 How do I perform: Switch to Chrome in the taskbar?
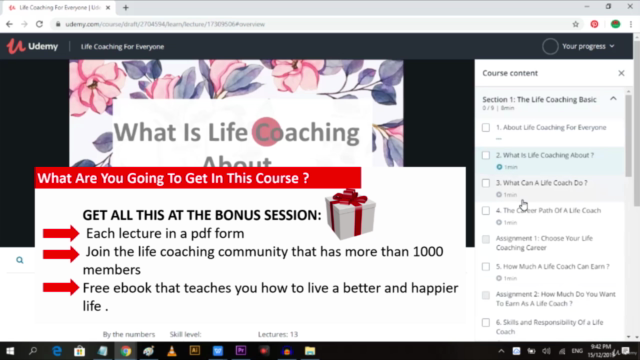126,351
